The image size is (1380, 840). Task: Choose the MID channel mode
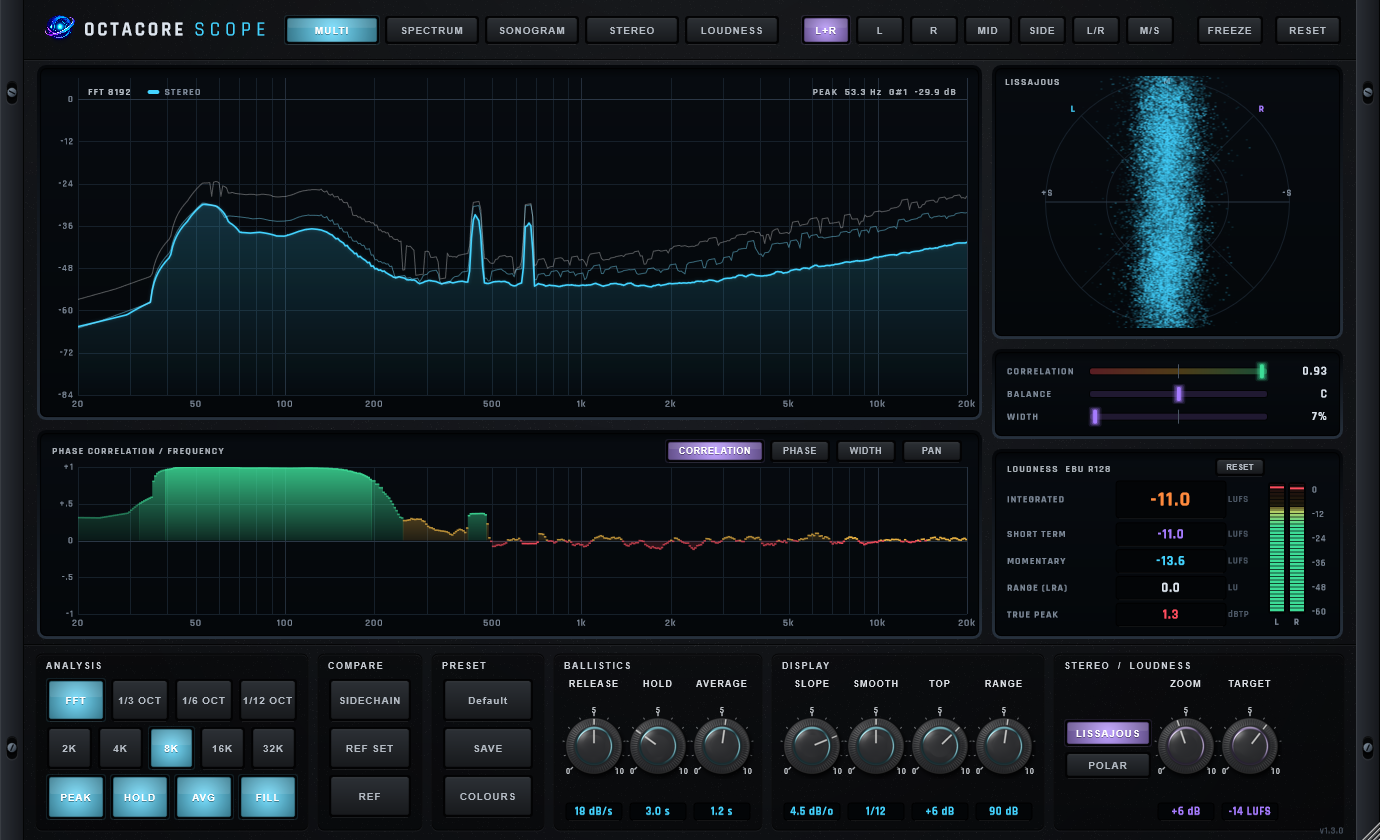click(x=988, y=30)
